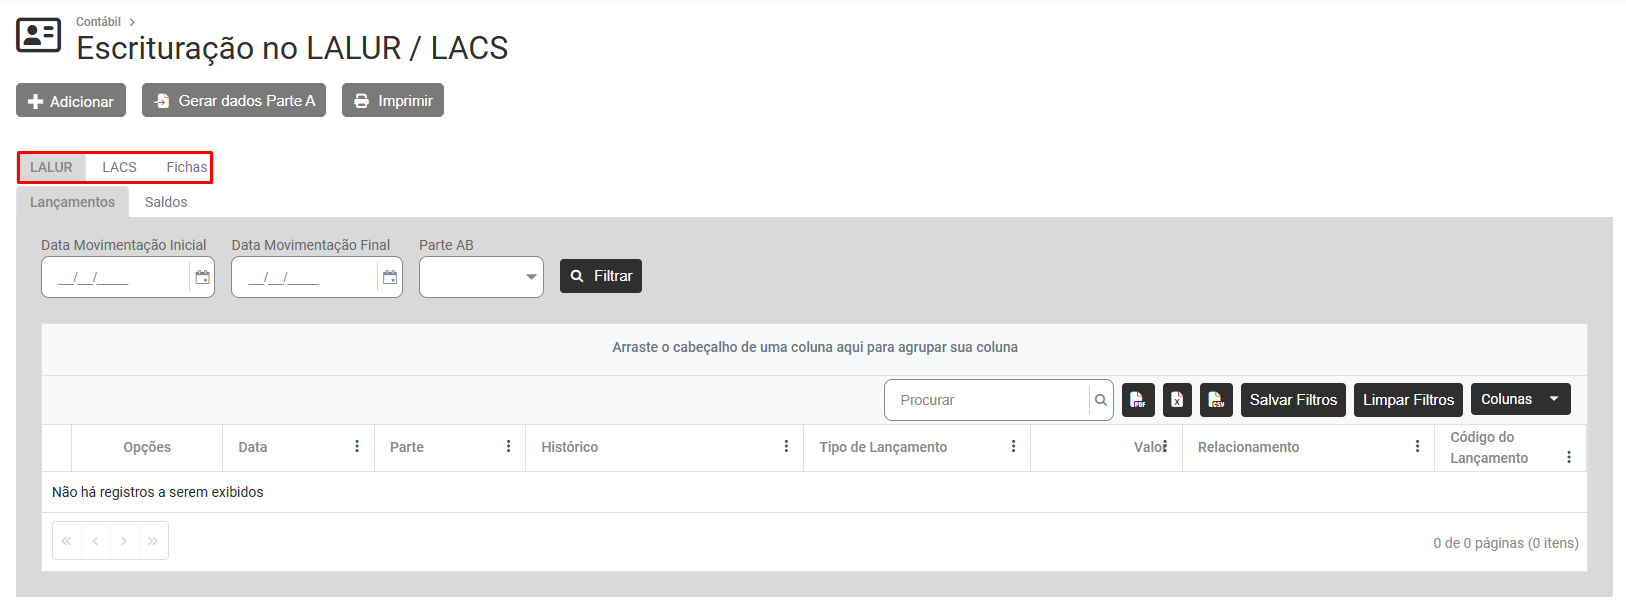This screenshot has width=1626, height=610.
Task: Switch to the Fichas tab
Action: pos(187,167)
